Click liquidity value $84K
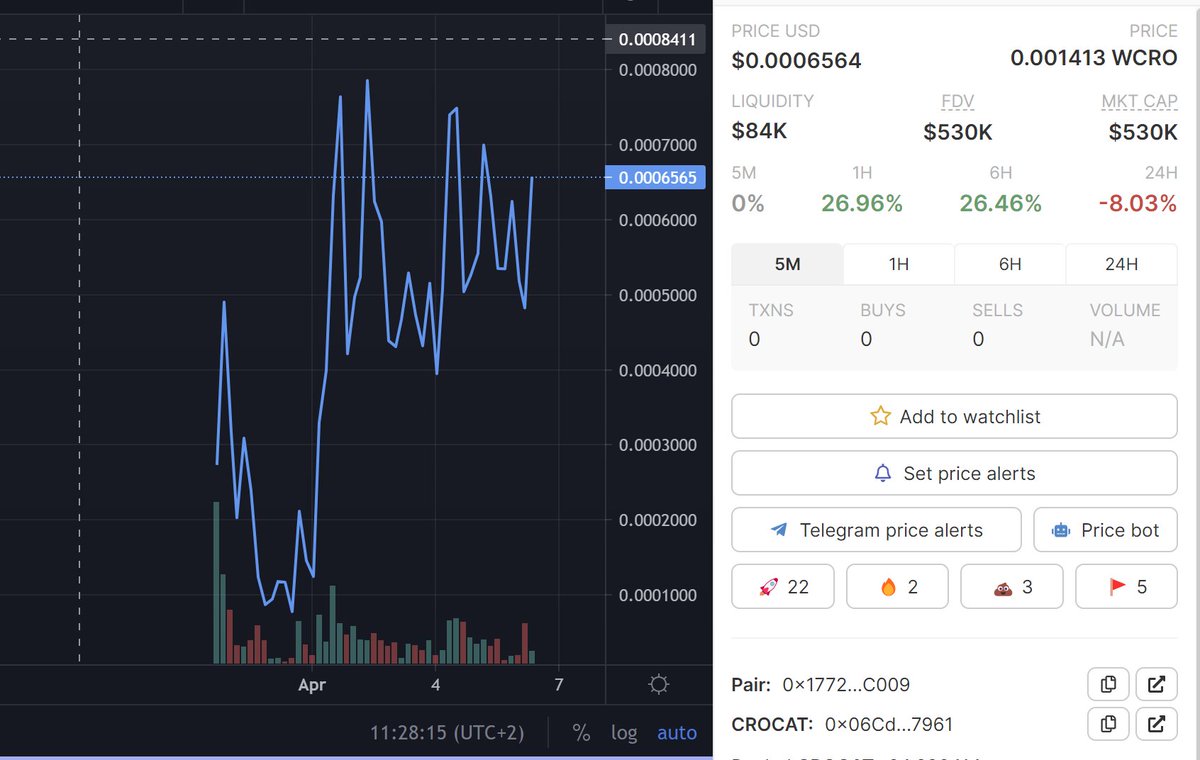The height and width of the screenshot is (760, 1200). tap(760, 131)
